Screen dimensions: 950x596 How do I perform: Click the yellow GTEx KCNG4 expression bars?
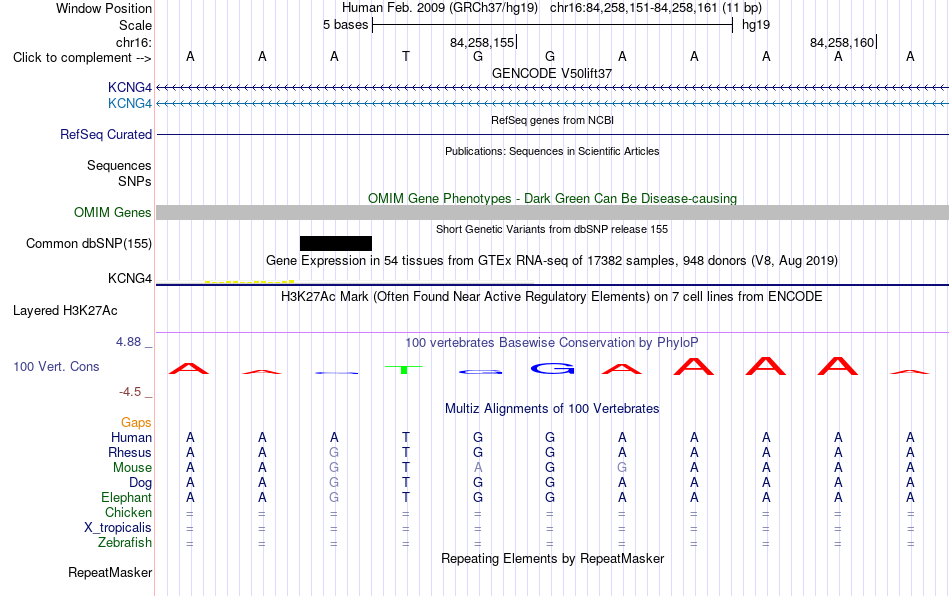[x=250, y=282]
